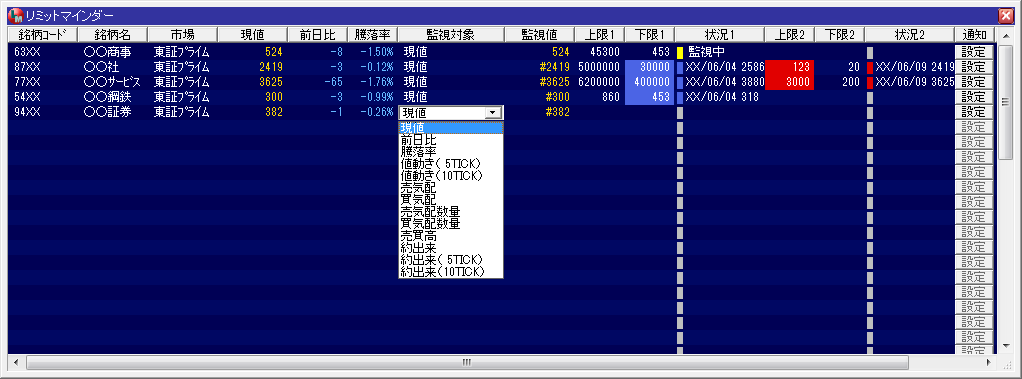Click the blue 下限1 cell showing 30000
The image size is (1022, 379).
click(x=650, y=67)
